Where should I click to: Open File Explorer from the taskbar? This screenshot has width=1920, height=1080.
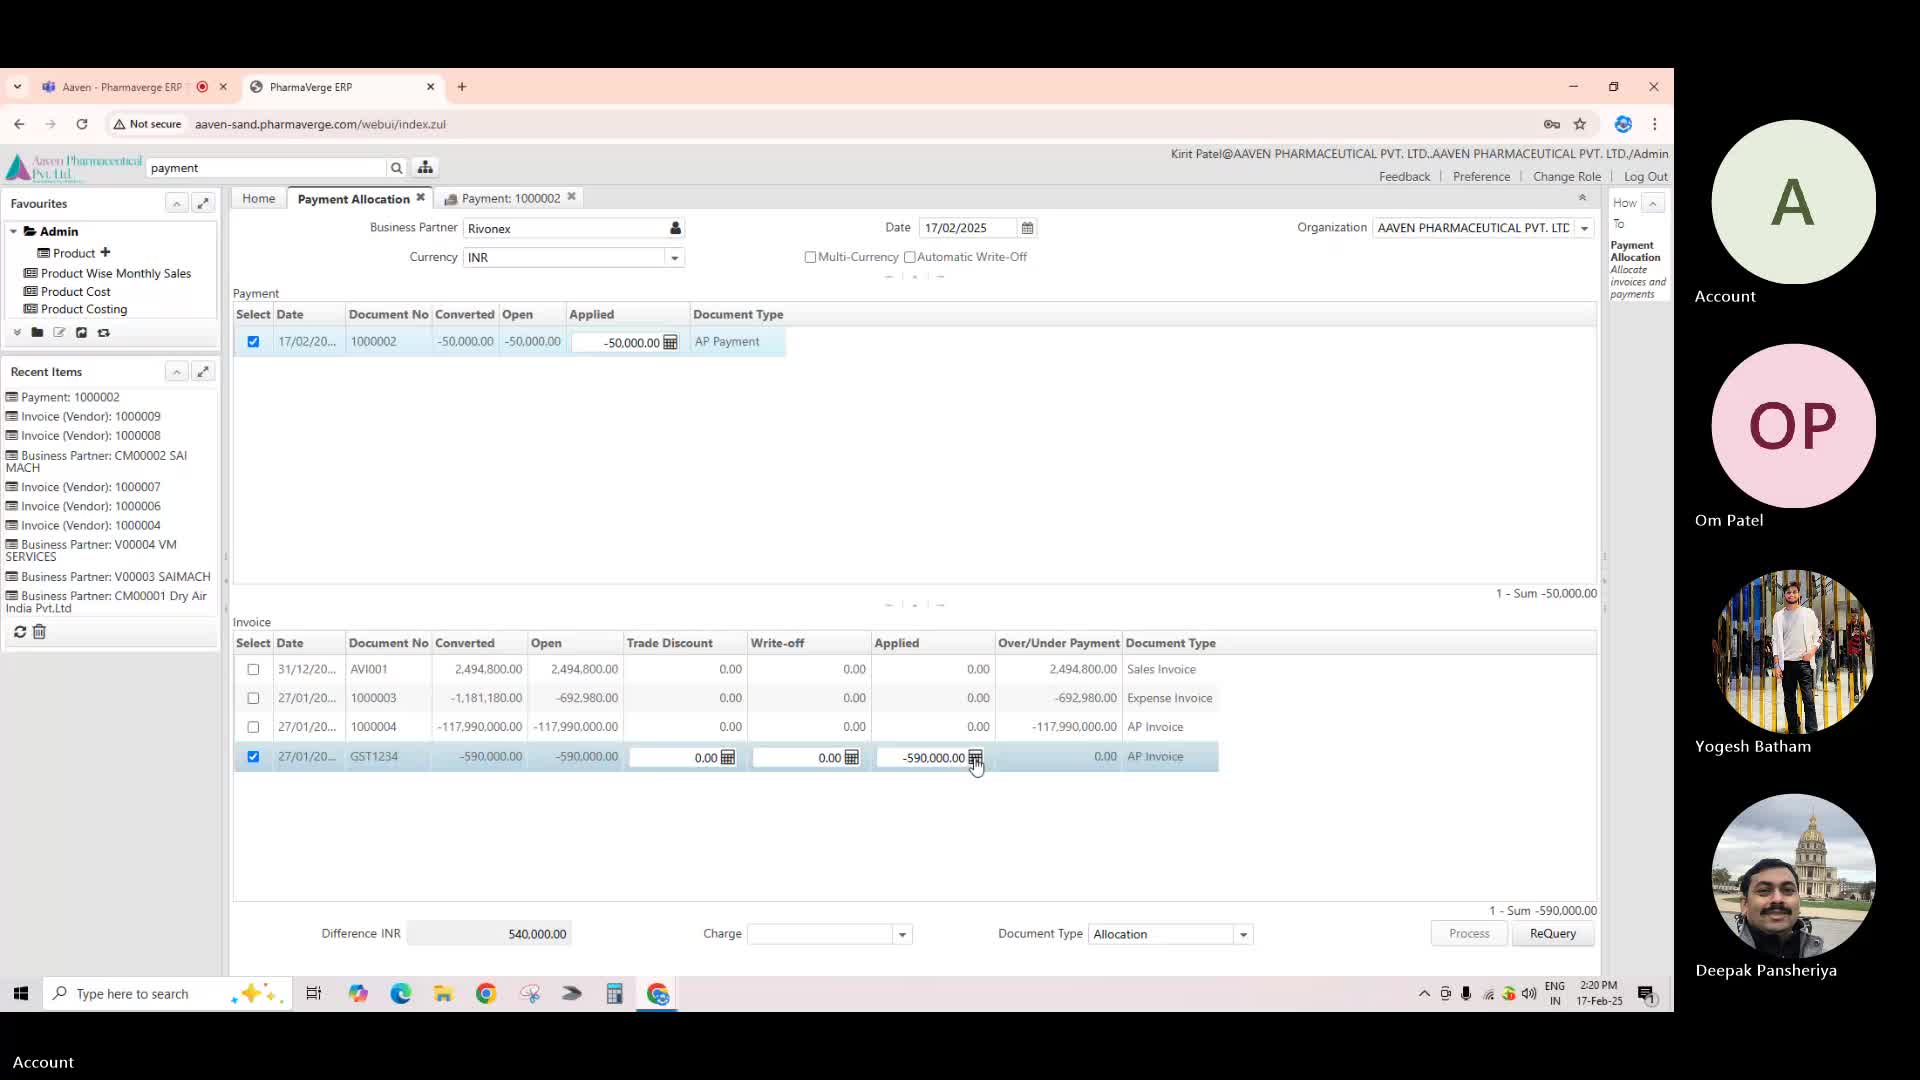[x=443, y=993]
